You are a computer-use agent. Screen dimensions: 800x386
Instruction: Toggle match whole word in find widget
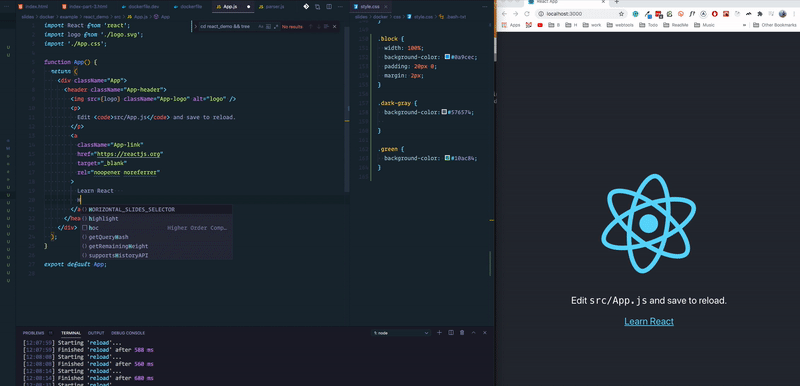(x=268, y=27)
